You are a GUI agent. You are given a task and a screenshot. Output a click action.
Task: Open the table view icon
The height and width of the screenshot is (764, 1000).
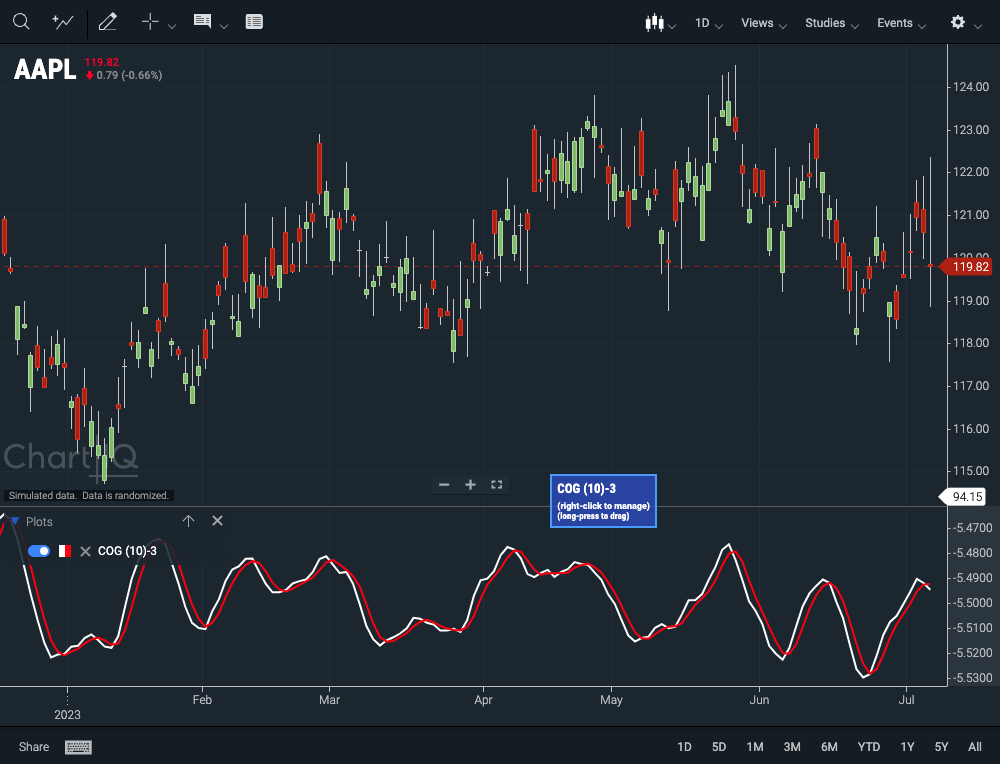pos(254,22)
